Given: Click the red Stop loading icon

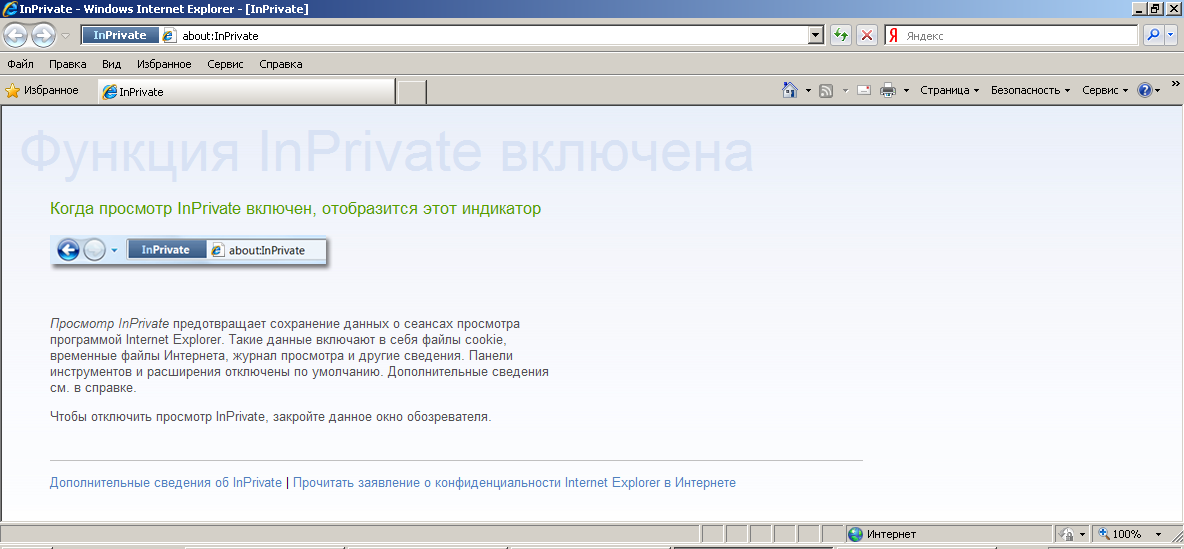Looking at the screenshot, I should 867,36.
